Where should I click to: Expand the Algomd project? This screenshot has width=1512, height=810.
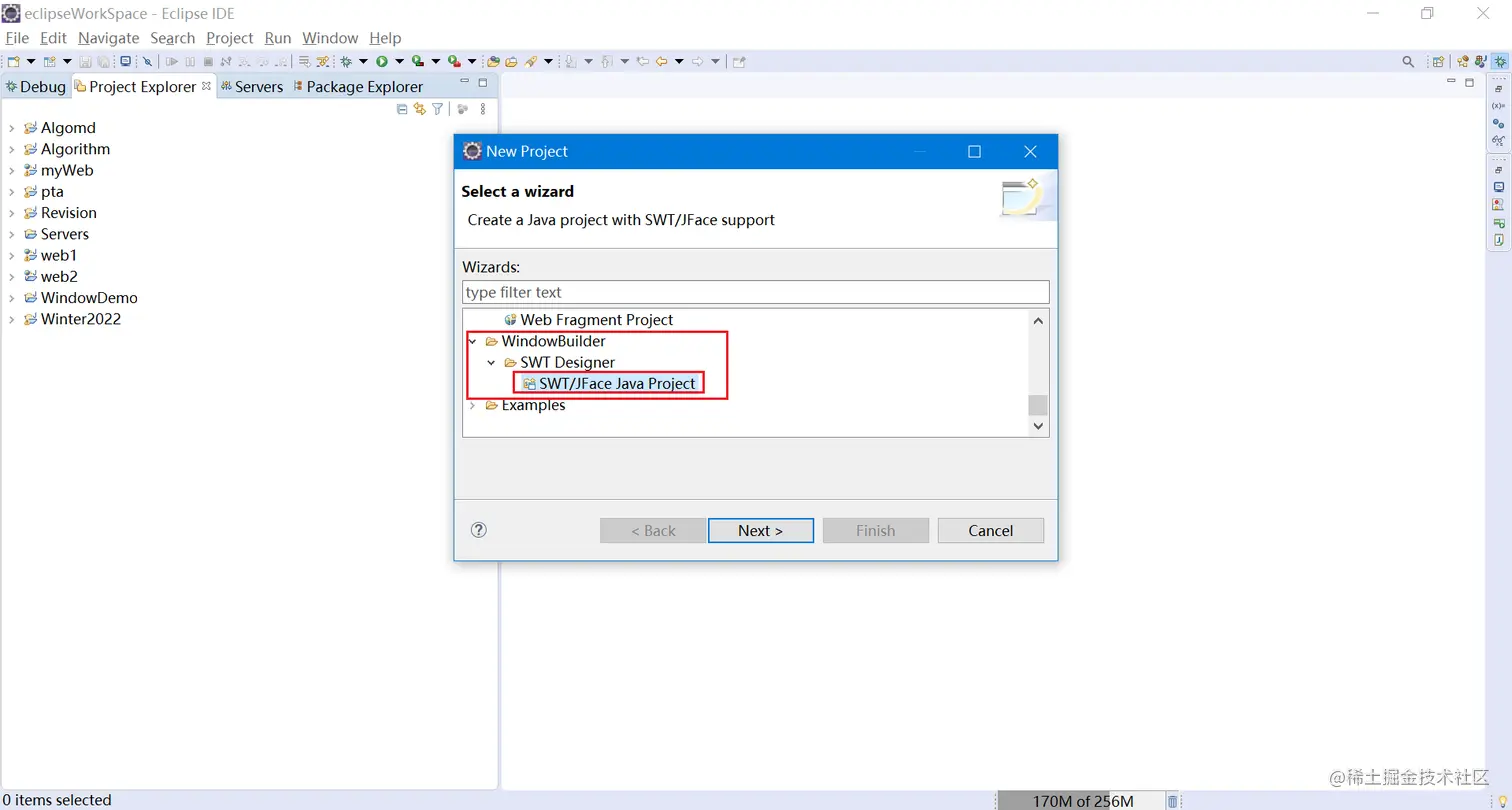(11, 128)
